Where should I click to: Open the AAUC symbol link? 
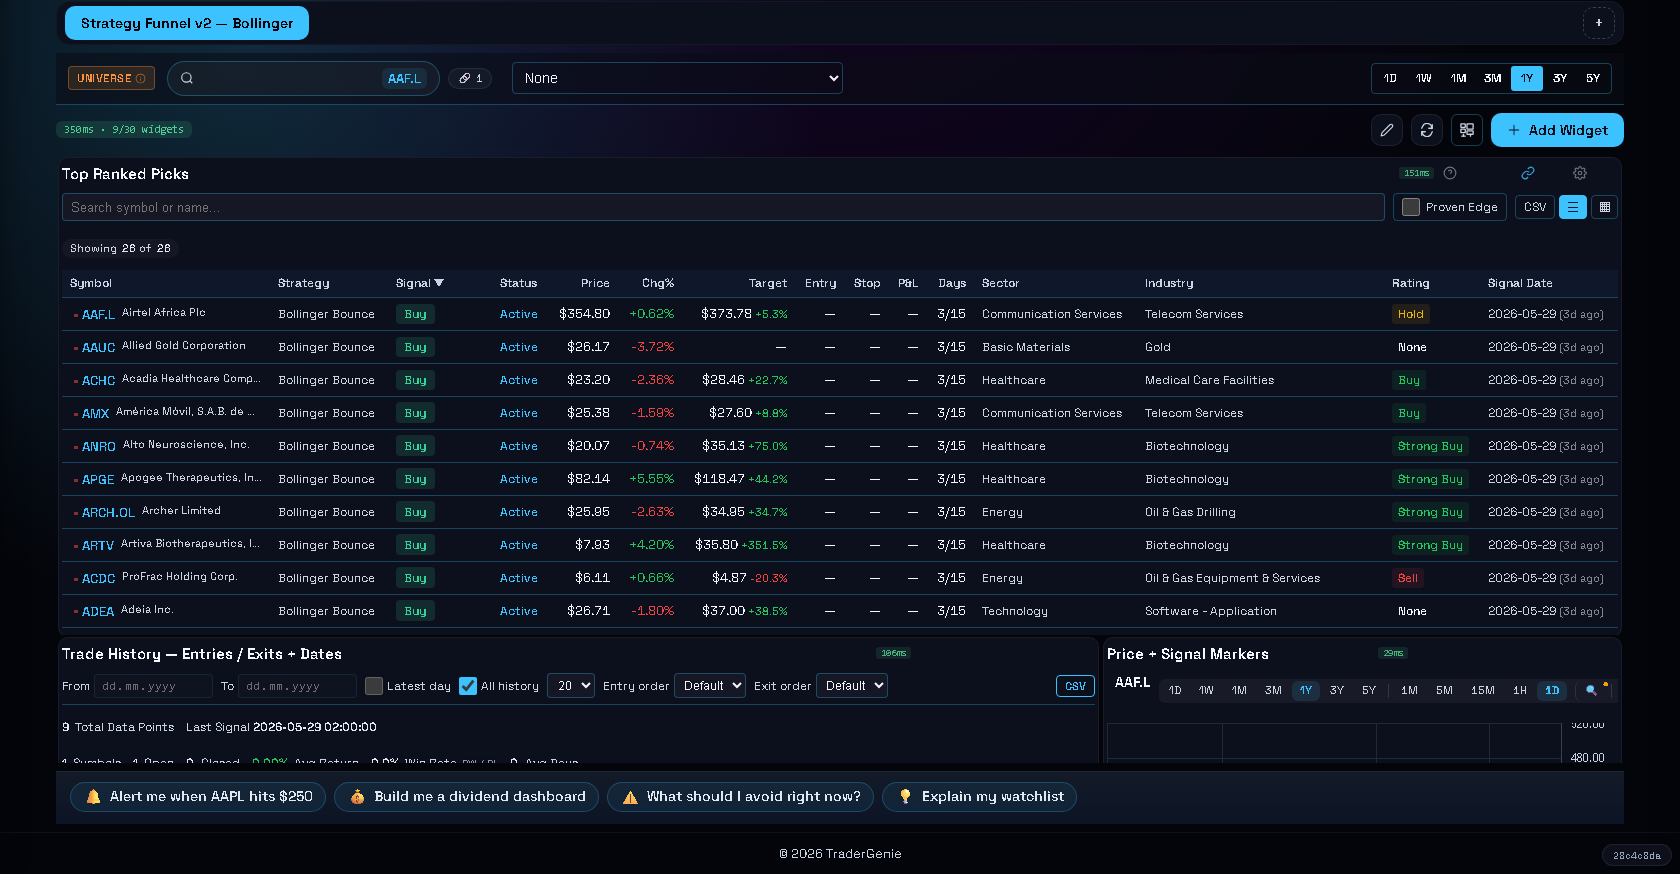point(98,347)
